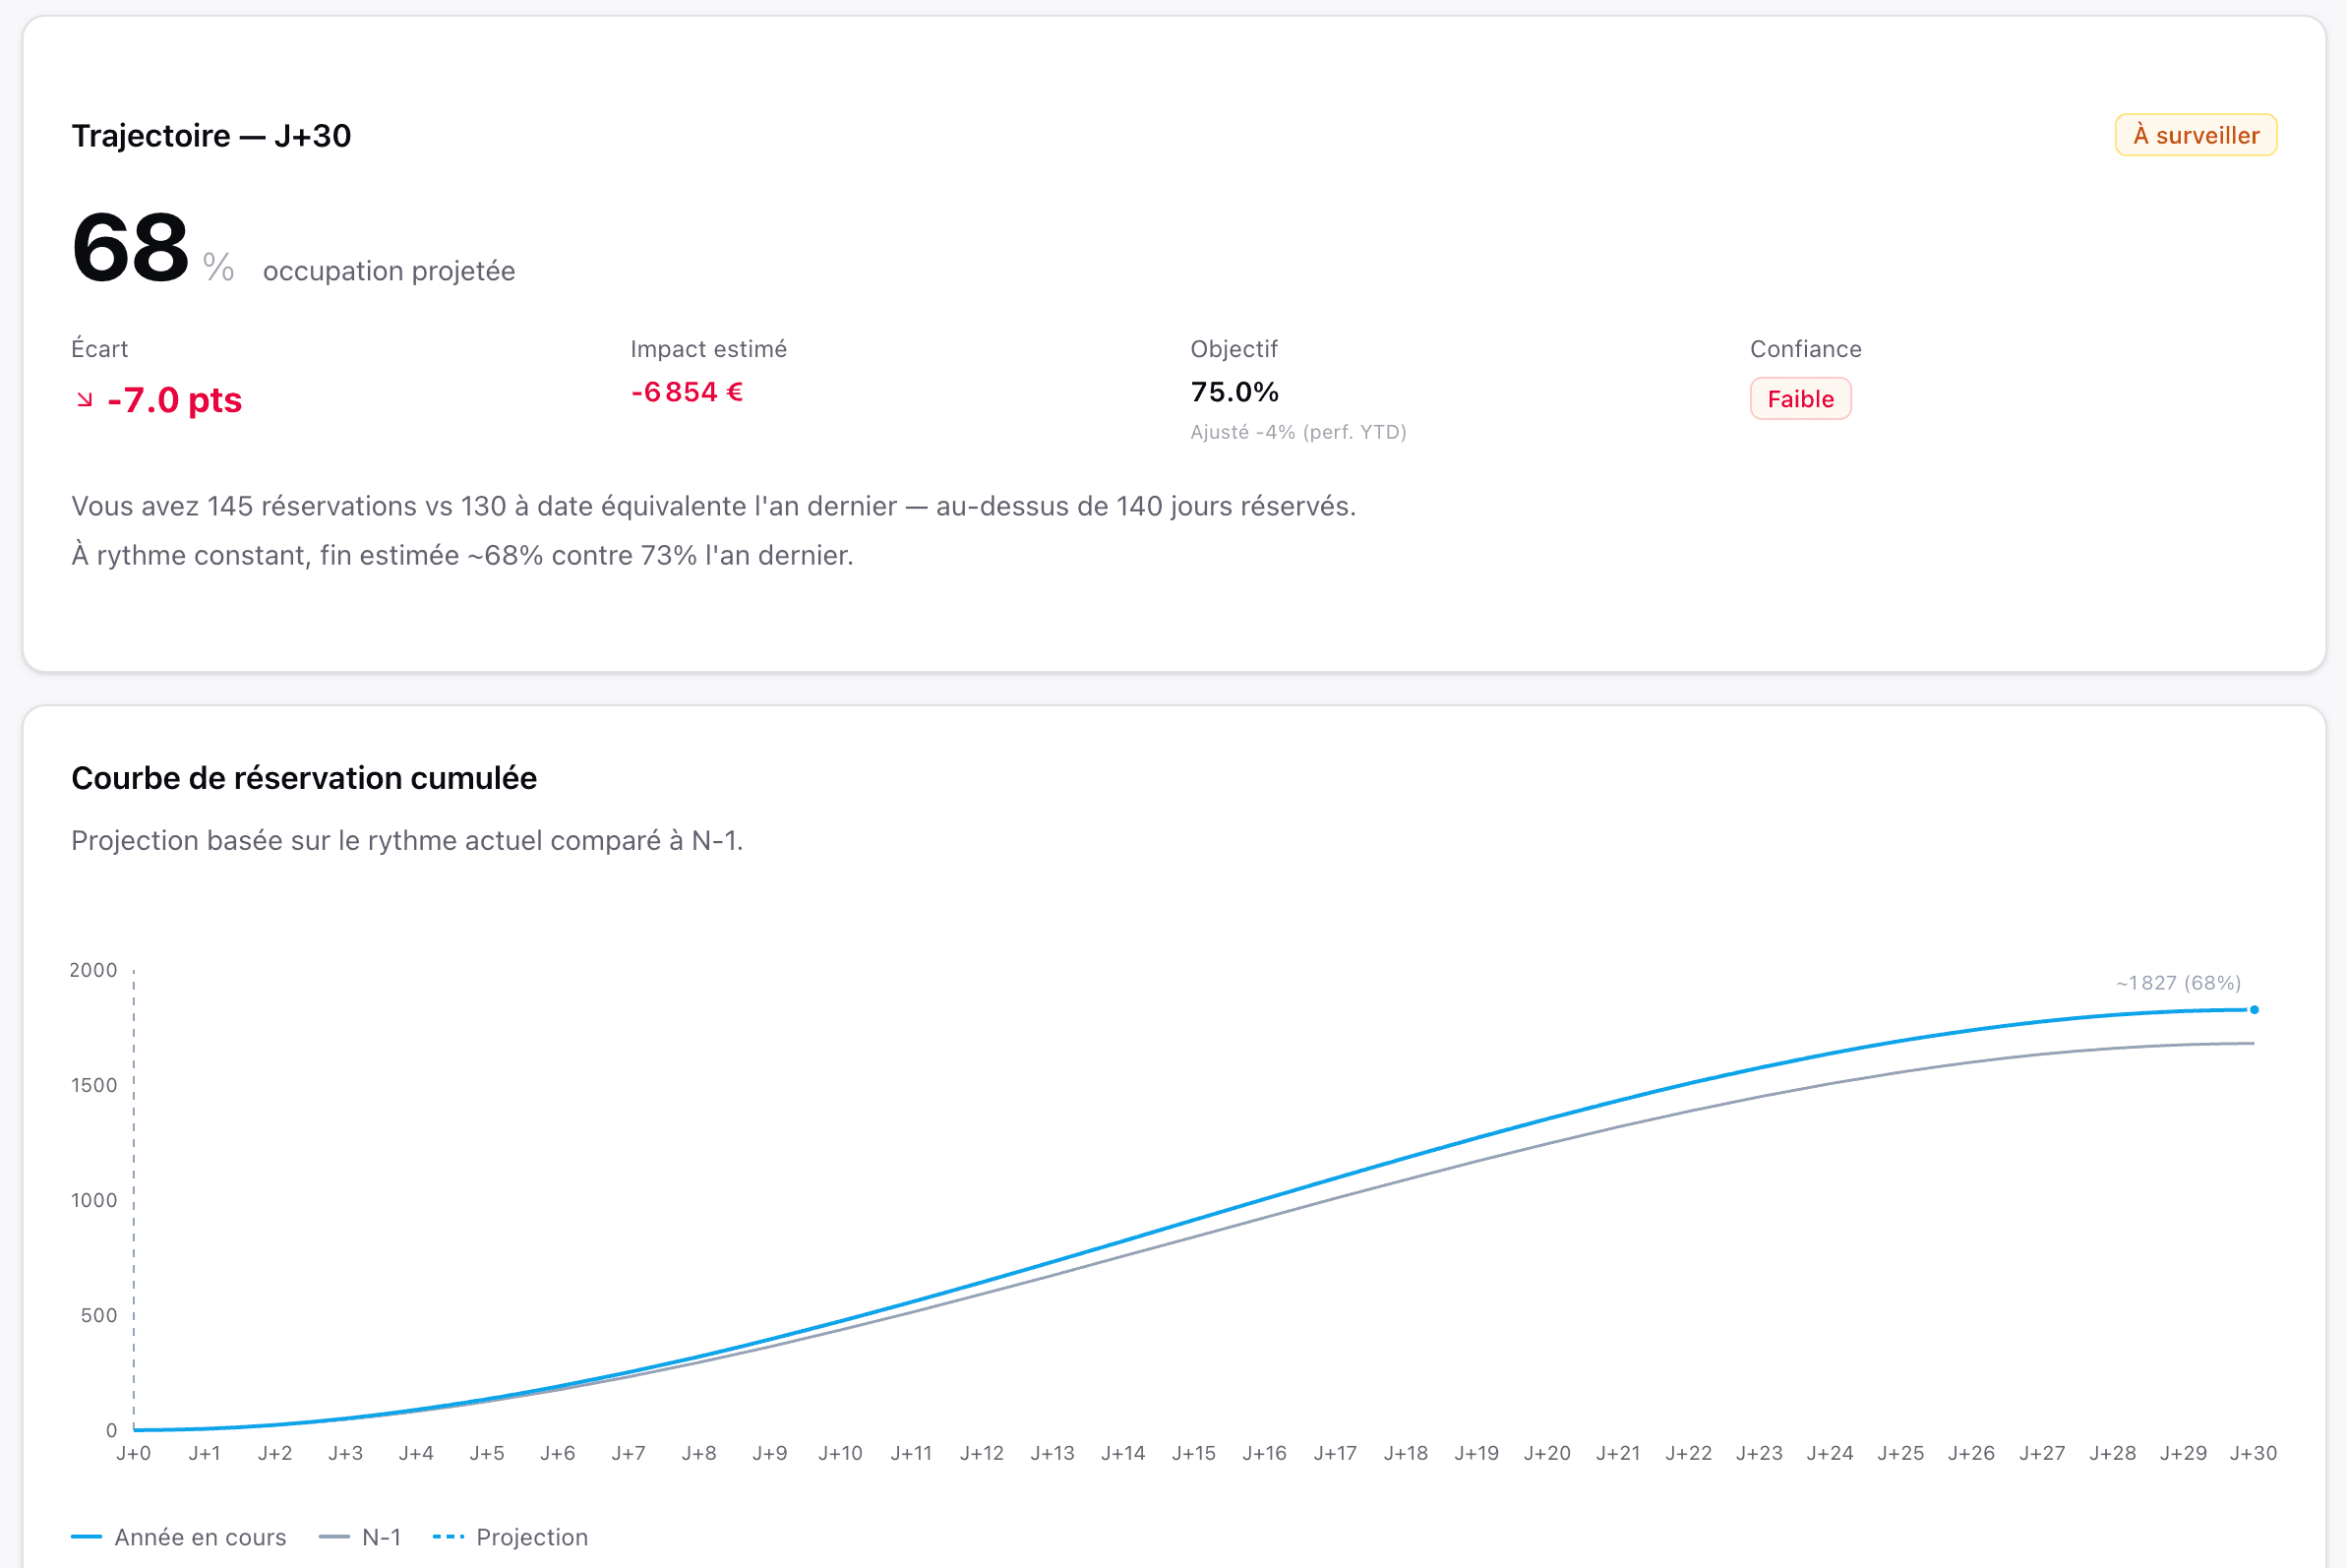This screenshot has width=2347, height=1568.
Task: Click the ~1 827 (68%) projection label
Action: [2178, 983]
